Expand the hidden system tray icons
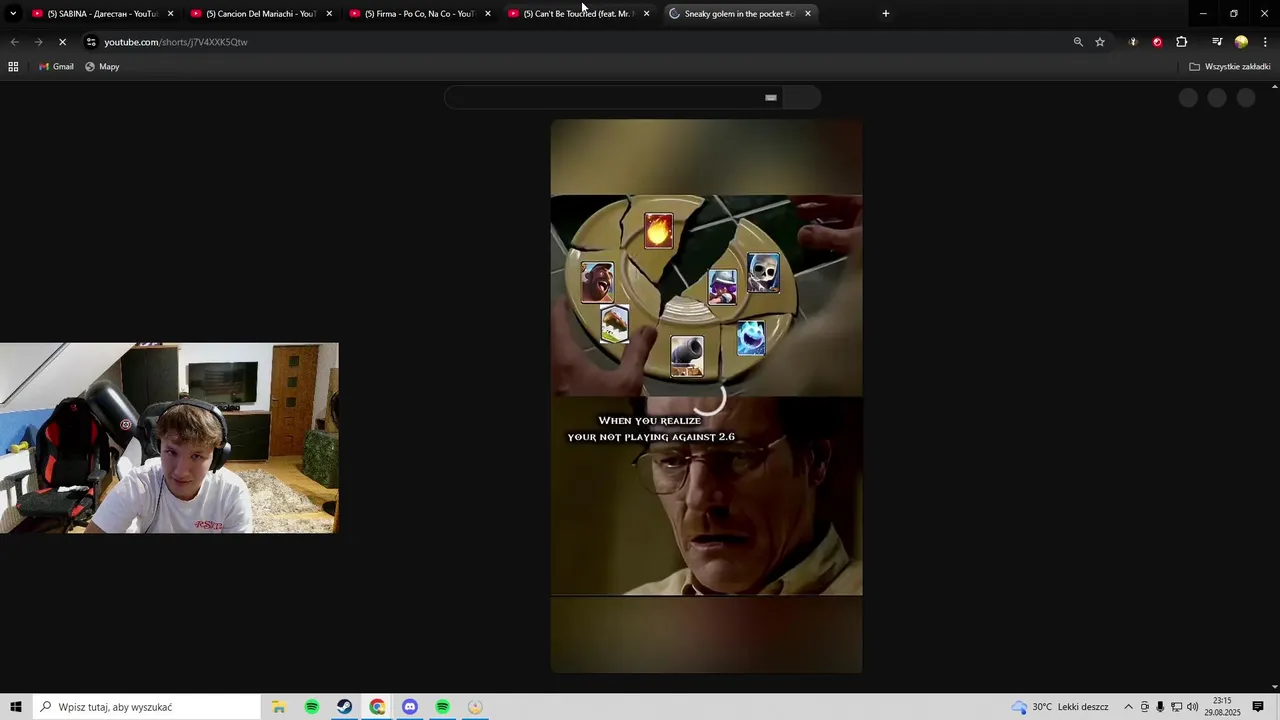The width and height of the screenshot is (1280, 720). click(x=1128, y=707)
